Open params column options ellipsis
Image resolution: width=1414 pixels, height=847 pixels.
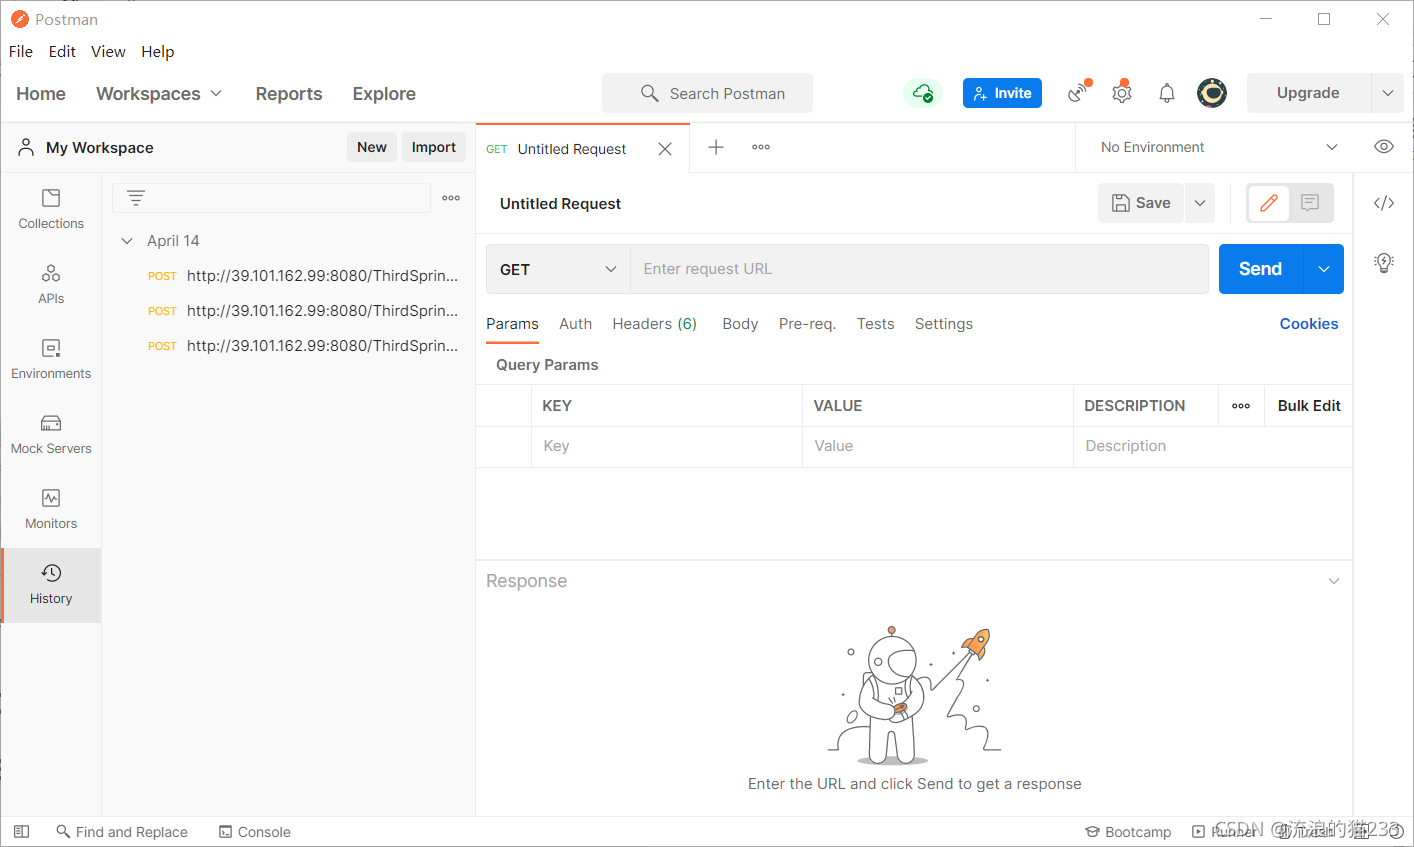tap(1241, 406)
